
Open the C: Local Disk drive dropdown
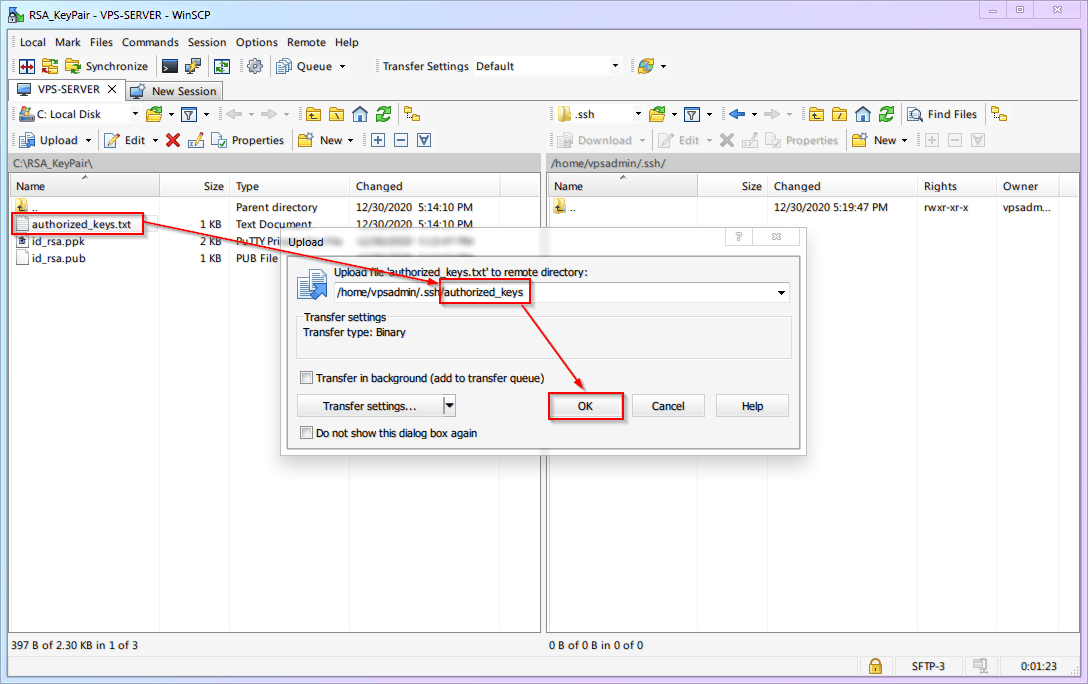pos(134,114)
